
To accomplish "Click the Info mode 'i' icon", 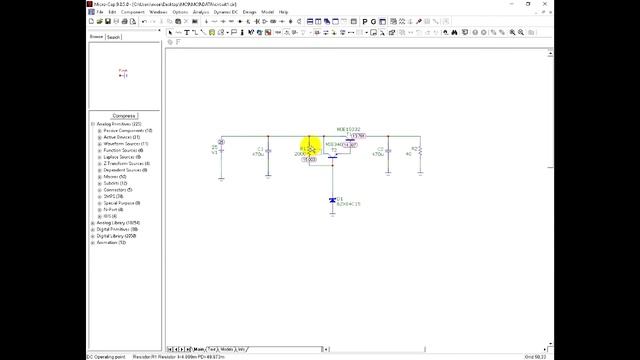I will tap(242, 32).
